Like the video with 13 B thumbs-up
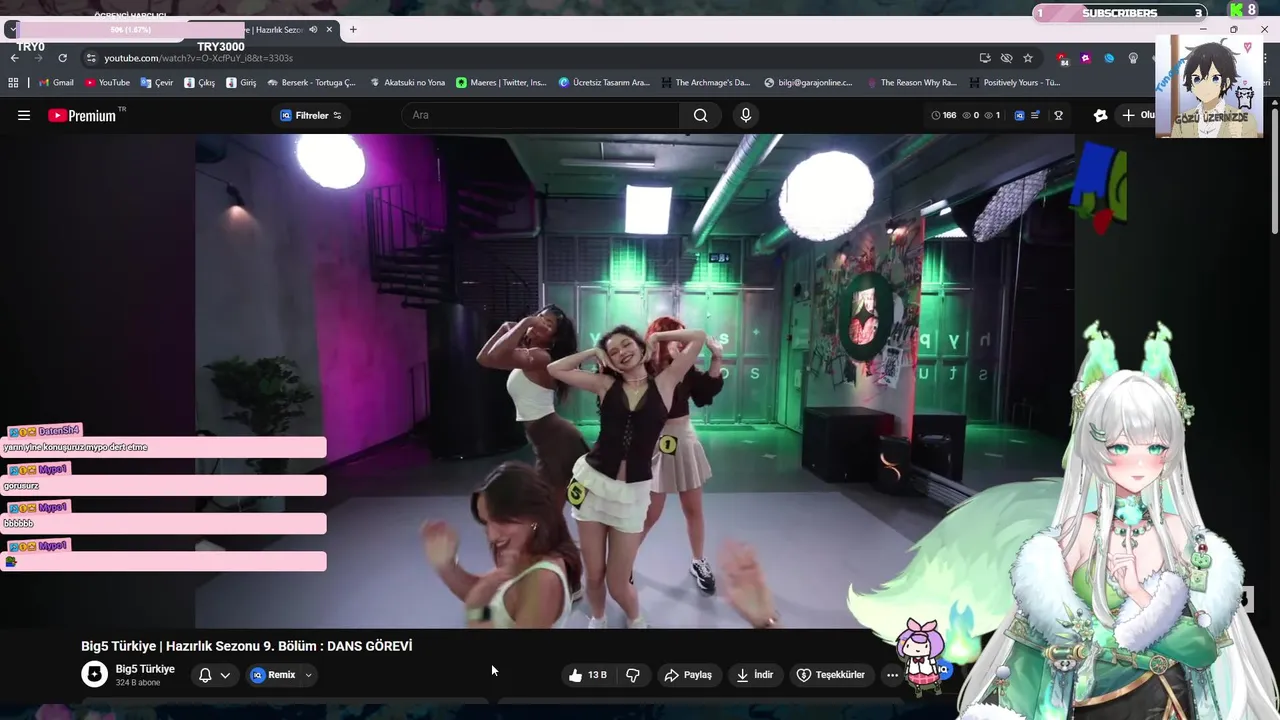This screenshot has height=720, width=1280. [588, 675]
